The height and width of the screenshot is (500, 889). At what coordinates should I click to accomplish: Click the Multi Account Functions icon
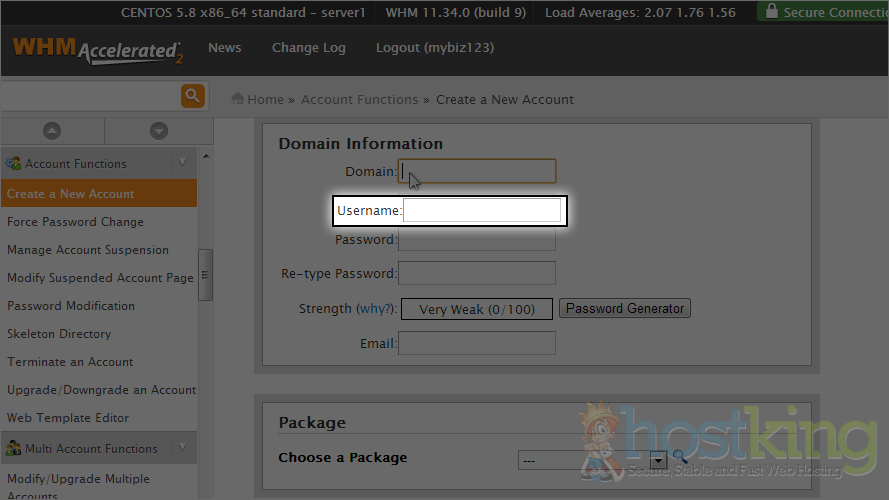(14, 448)
